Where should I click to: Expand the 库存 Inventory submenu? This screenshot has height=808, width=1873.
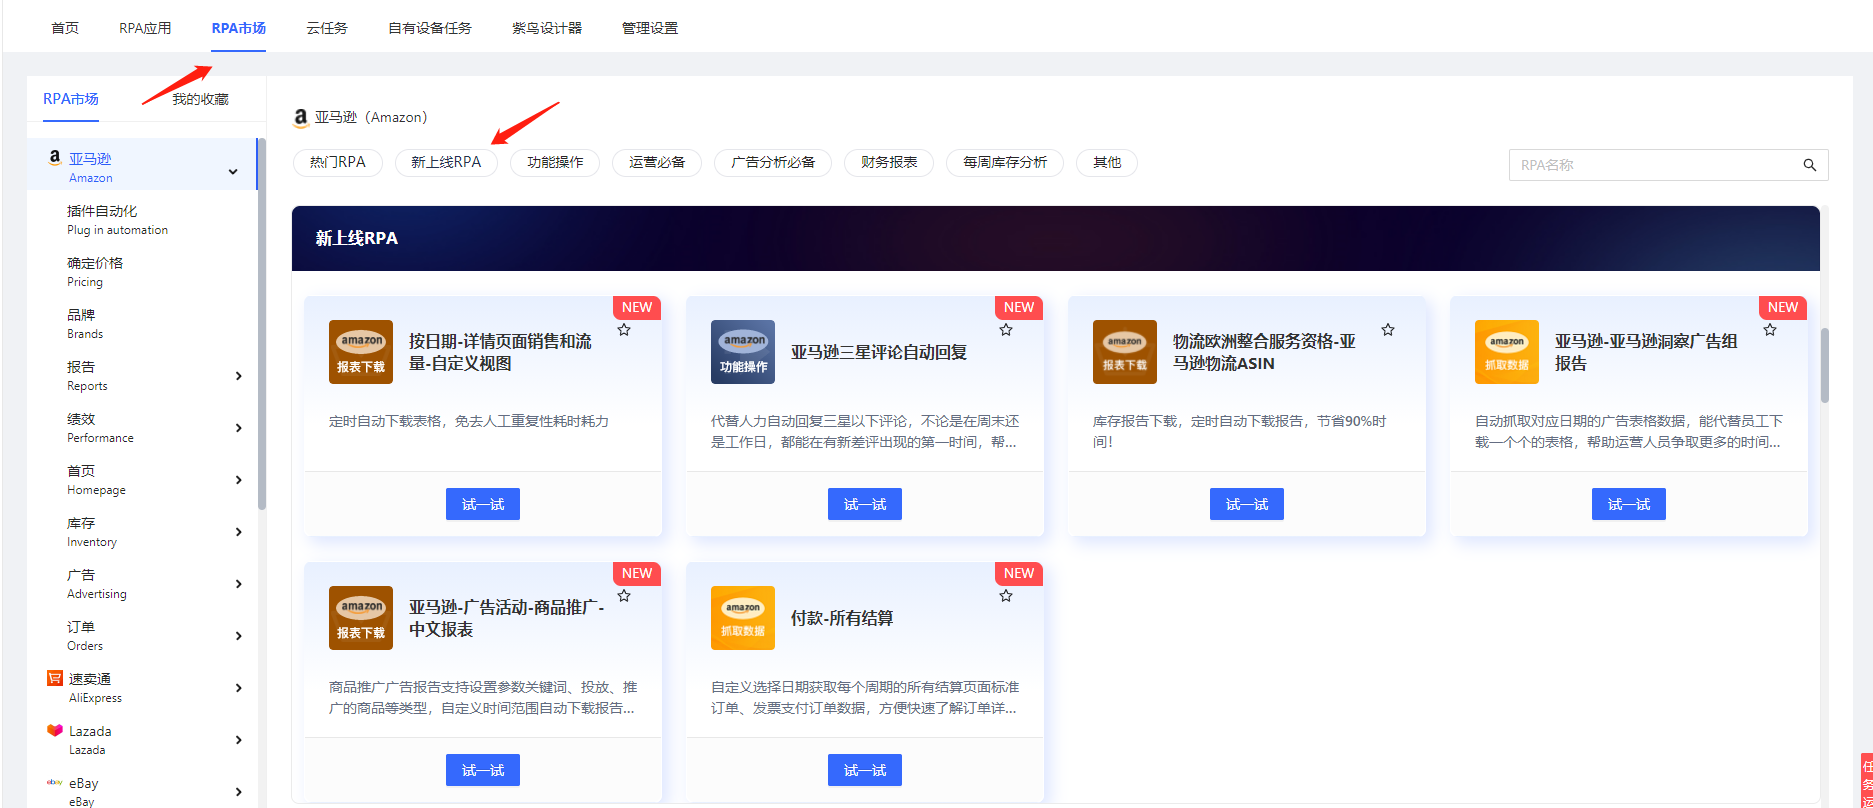pyautogui.click(x=238, y=532)
